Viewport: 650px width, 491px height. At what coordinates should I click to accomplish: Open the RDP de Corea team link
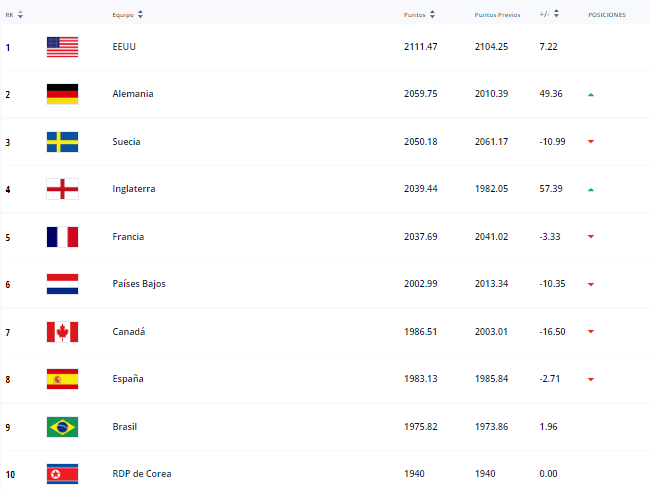(x=142, y=474)
